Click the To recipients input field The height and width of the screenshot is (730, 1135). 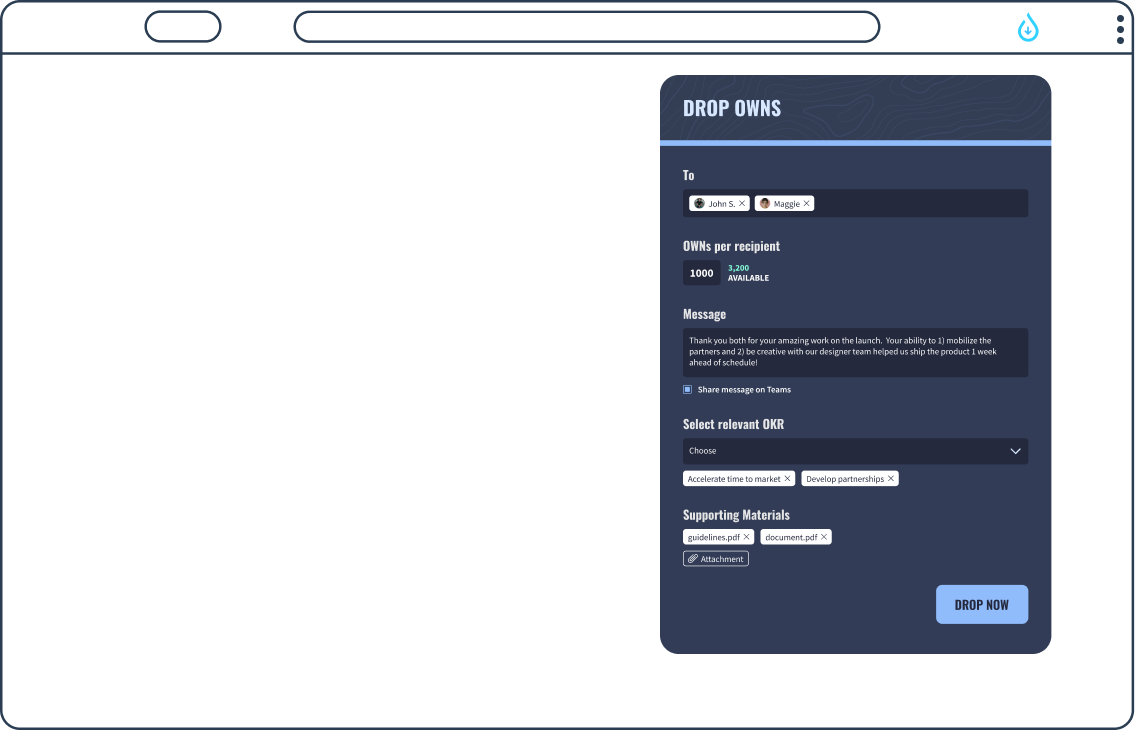(x=920, y=204)
